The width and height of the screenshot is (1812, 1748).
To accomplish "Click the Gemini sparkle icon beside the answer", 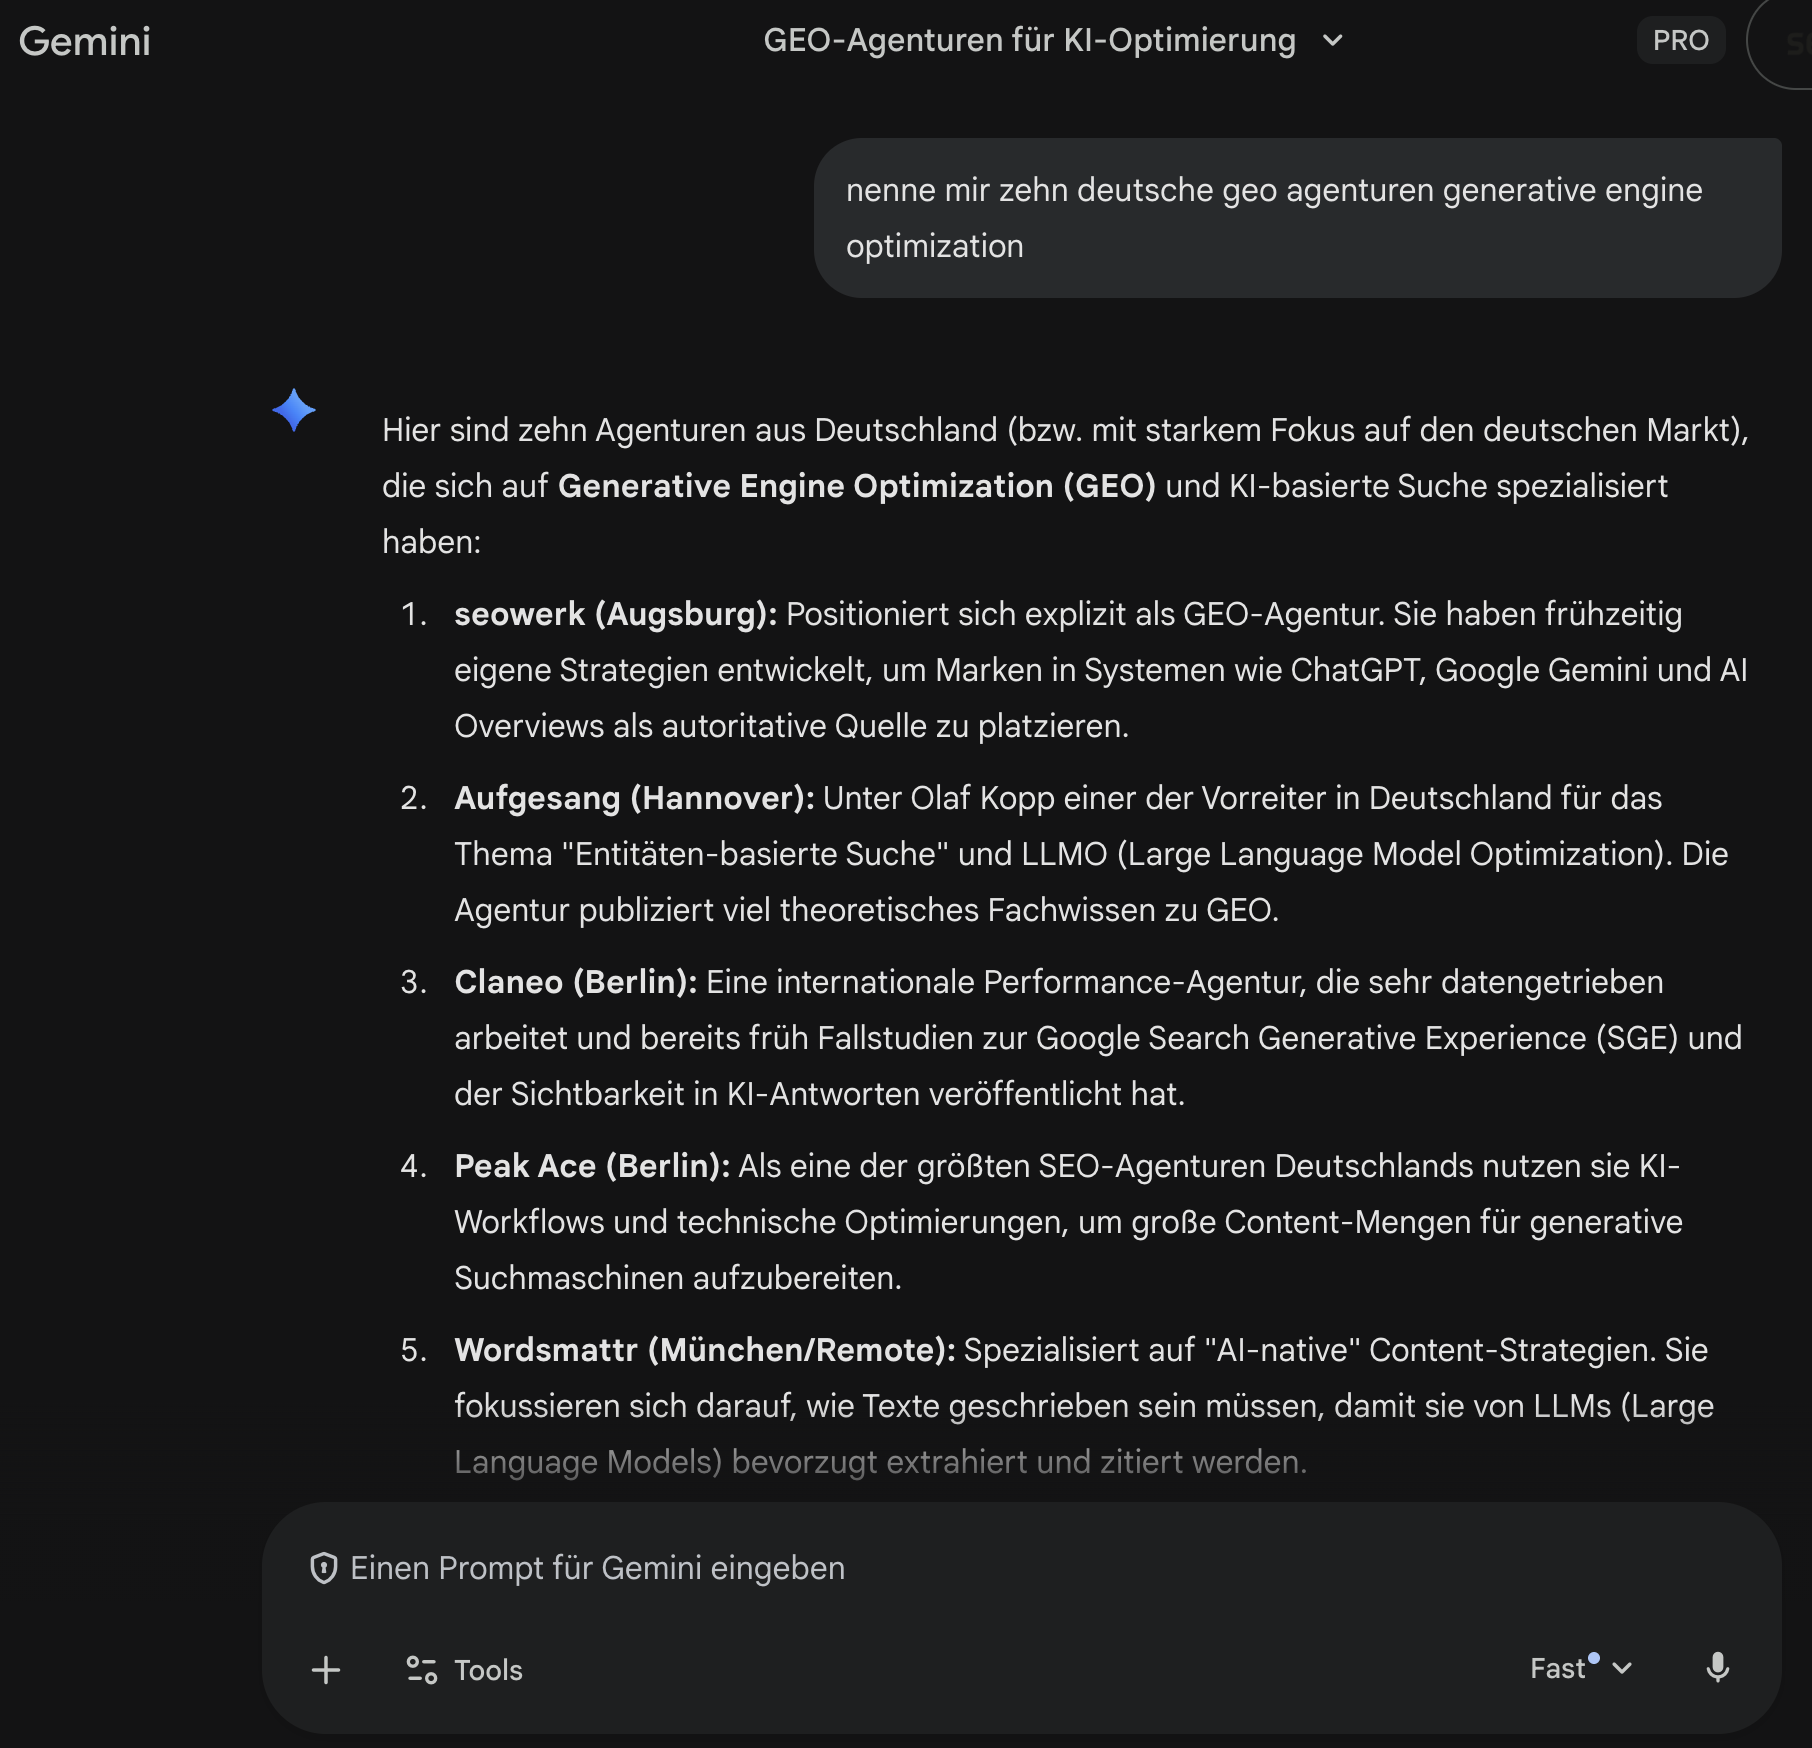I will [x=294, y=410].
